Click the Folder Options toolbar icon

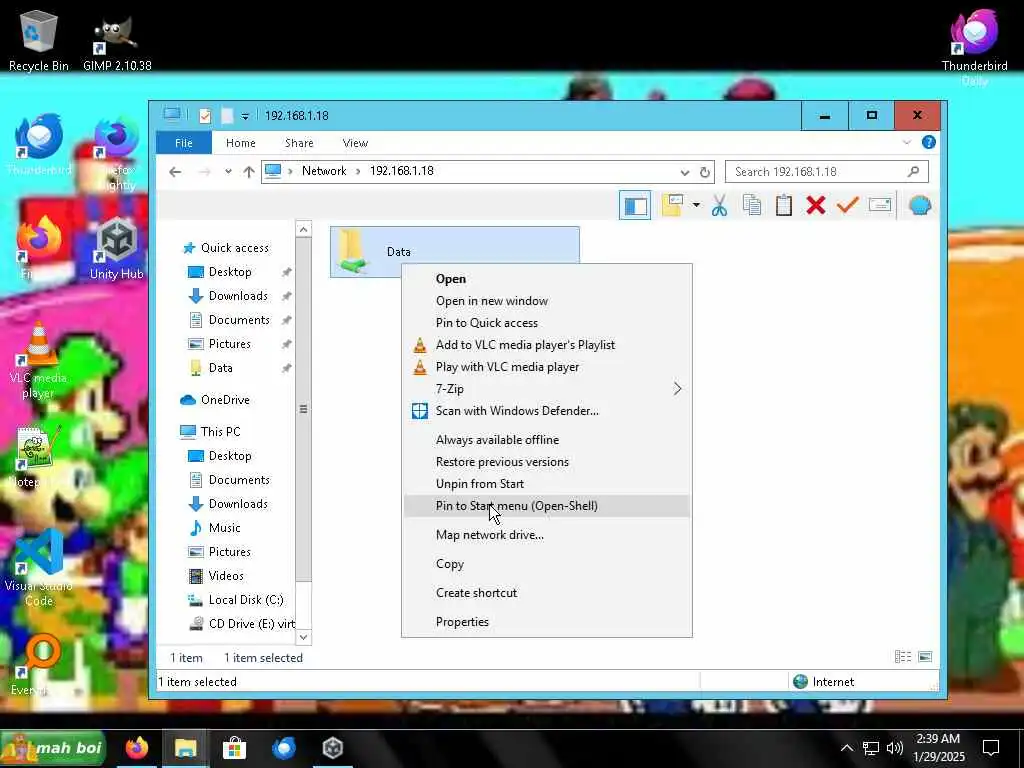[x=672, y=206]
